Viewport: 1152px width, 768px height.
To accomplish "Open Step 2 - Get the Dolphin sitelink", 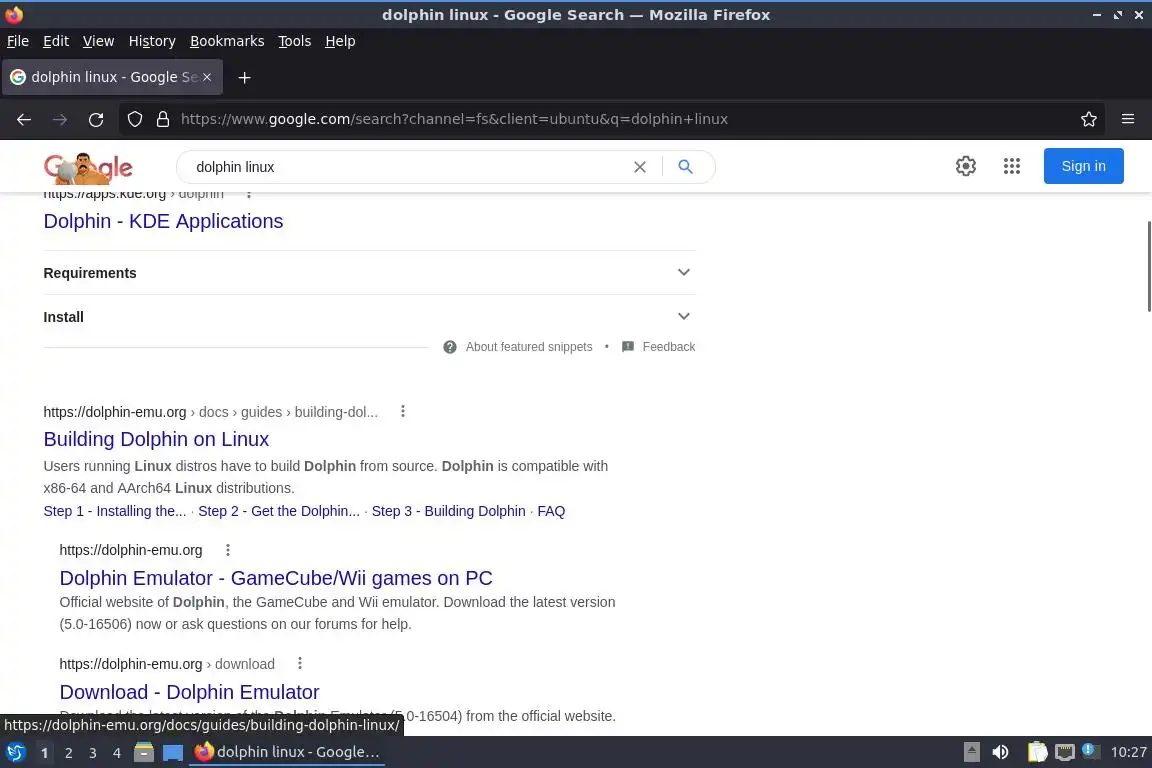I will [279, 511].
